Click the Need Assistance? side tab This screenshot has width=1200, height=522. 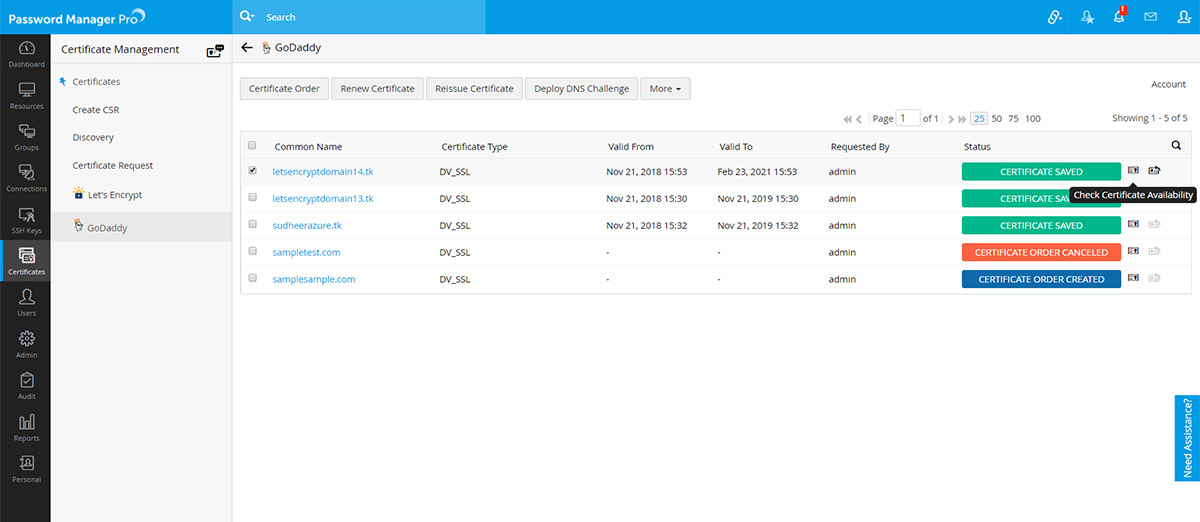pos(1187,437)
